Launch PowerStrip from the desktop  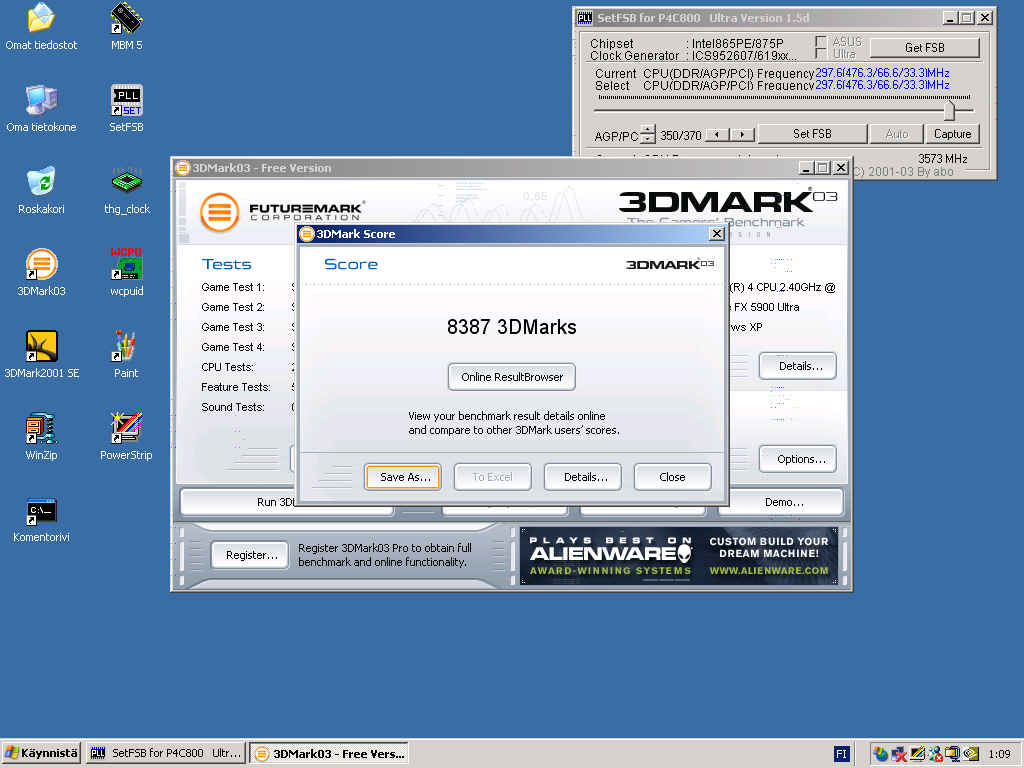click(126, 430)
